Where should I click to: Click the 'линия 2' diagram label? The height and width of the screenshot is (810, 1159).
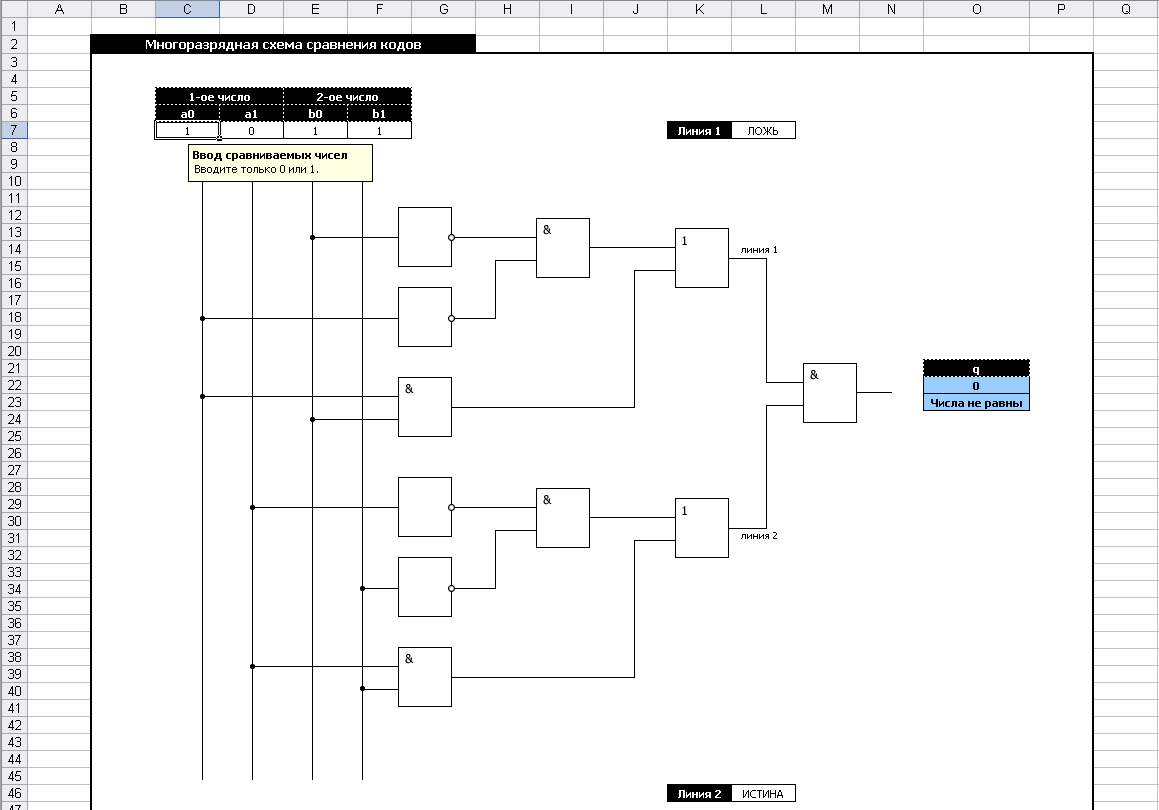point(759,536)
